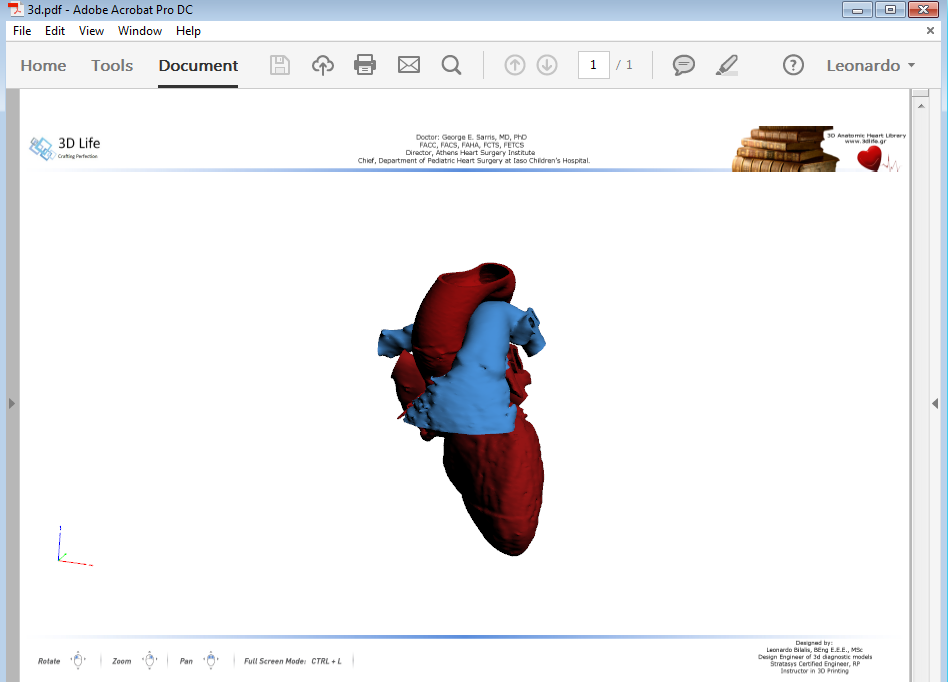Image resolution: width=948 pixels, height=682 pixels.
Task: Open the File menu
Action: point(21,31)
